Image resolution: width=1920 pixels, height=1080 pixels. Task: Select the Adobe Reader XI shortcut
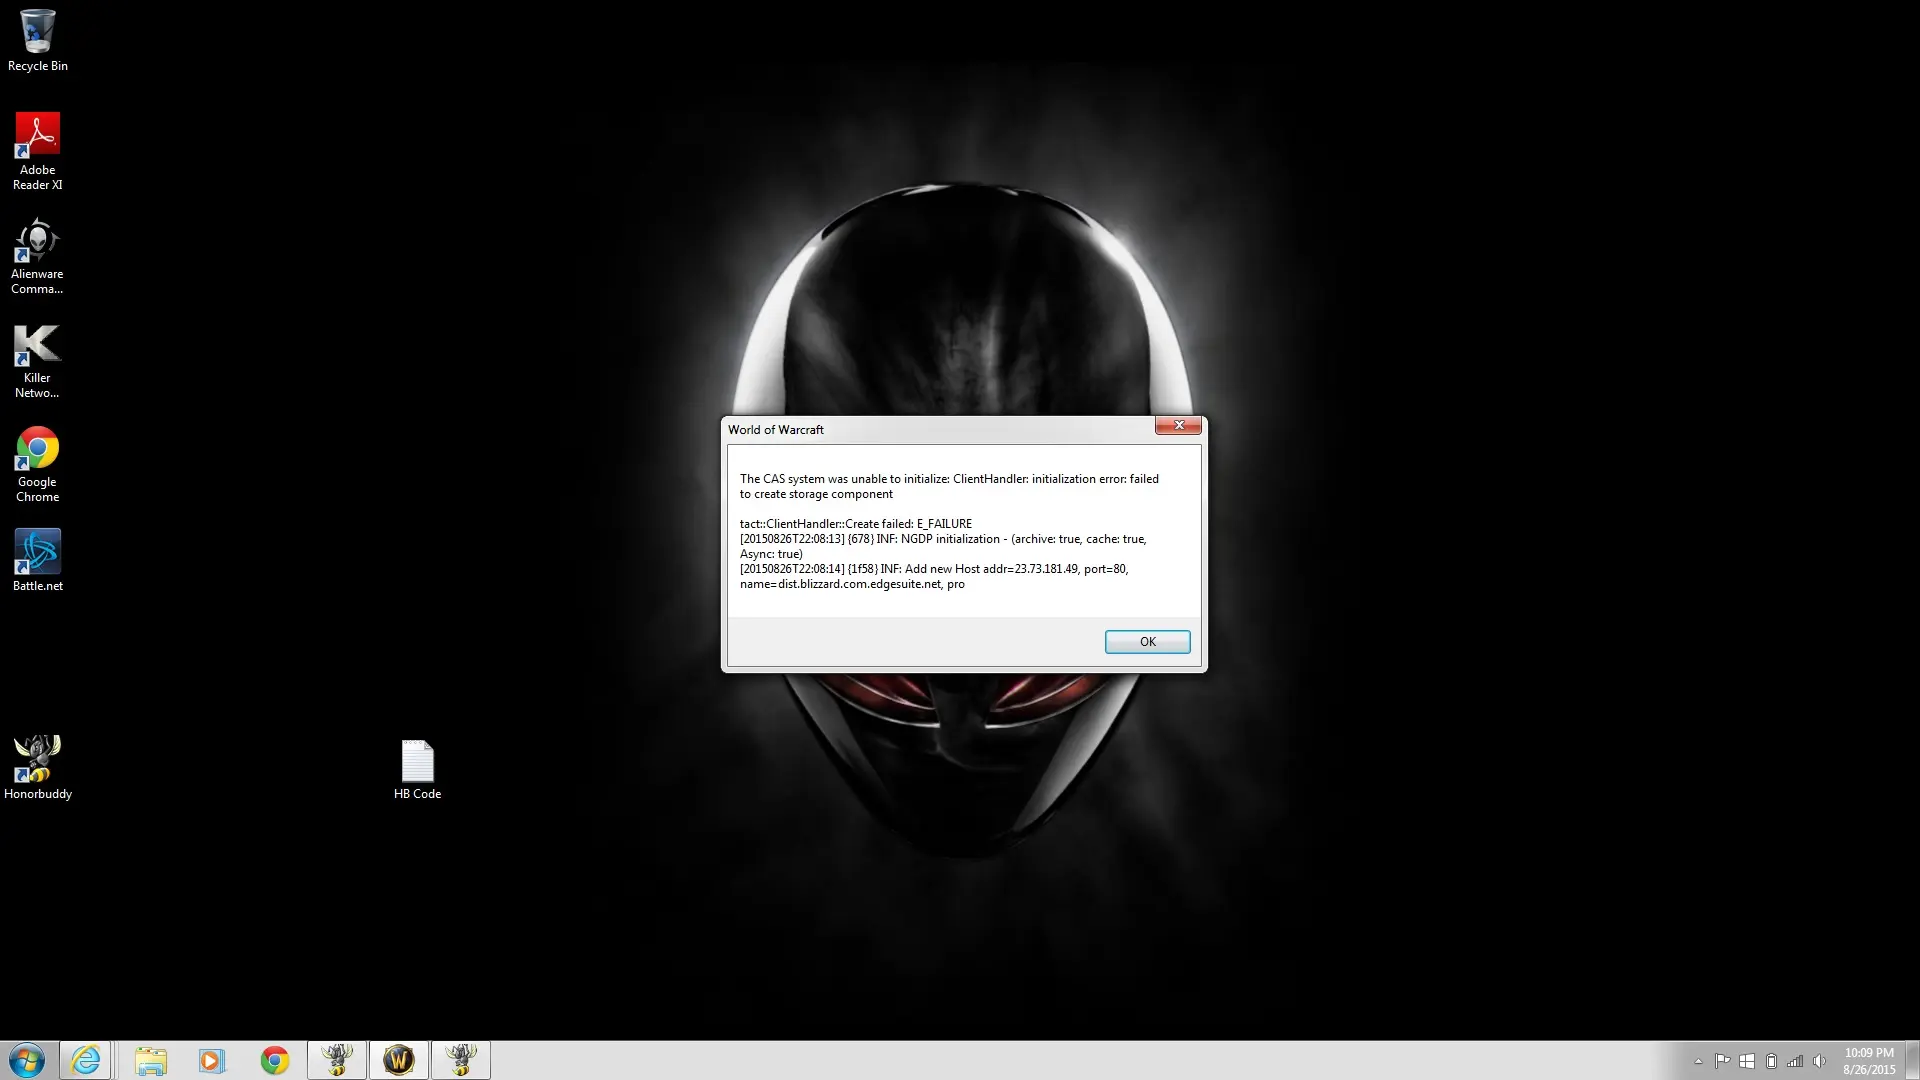[38, 151]
